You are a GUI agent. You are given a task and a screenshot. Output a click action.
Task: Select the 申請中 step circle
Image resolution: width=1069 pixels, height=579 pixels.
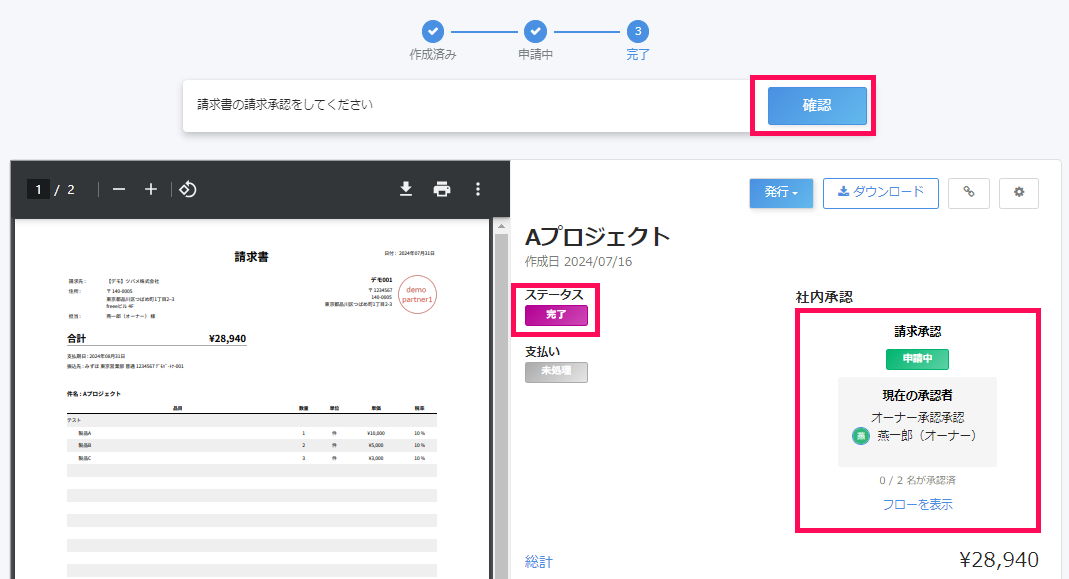tap(535, 32)
